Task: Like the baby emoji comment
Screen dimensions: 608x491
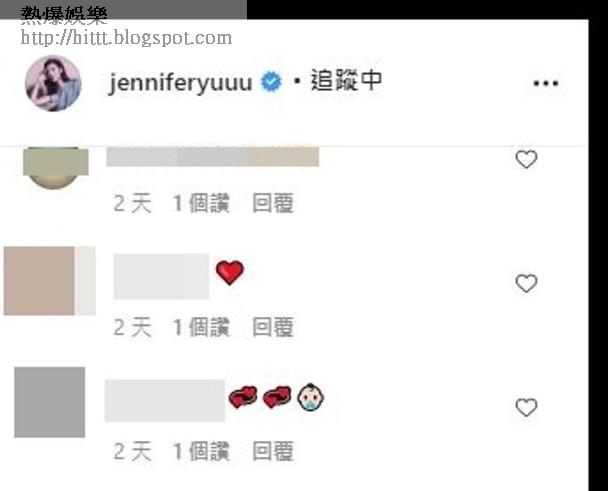Action: [526, 407]
